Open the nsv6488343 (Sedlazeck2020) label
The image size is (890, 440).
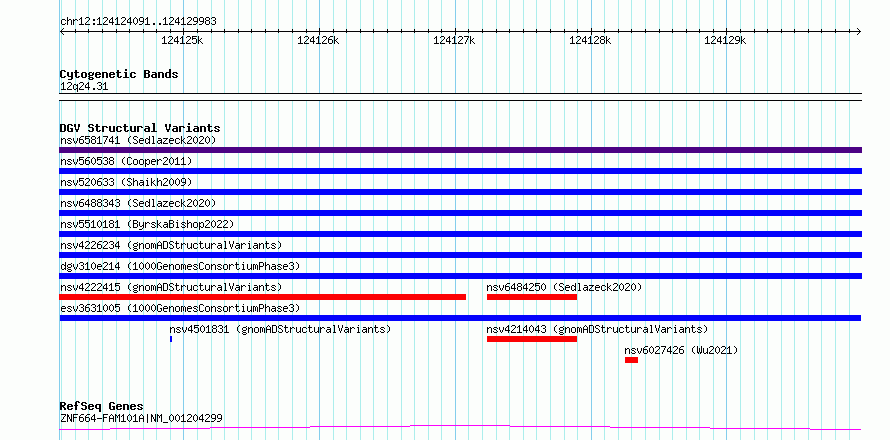(x=138, y=203)
